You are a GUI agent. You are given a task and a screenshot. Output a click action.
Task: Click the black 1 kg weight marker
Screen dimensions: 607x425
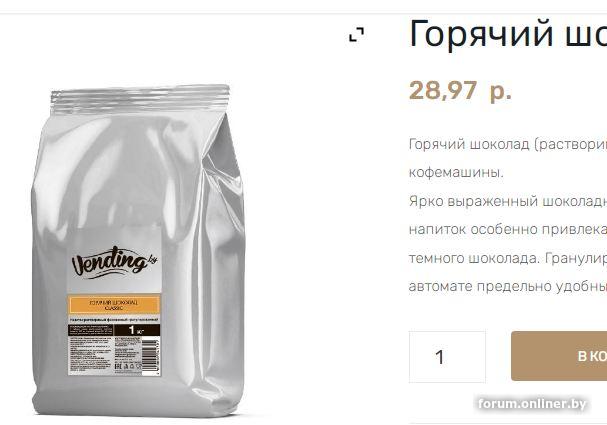pyautogui.click(x=136, y=330)
